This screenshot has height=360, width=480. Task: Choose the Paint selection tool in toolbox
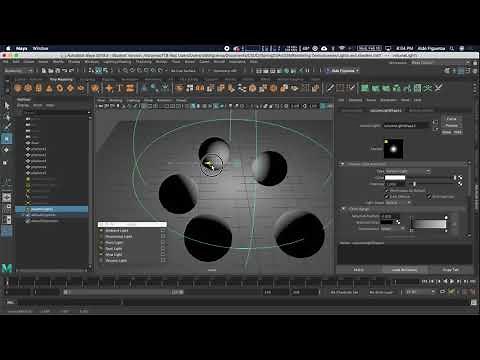click(x=7, y=127)
